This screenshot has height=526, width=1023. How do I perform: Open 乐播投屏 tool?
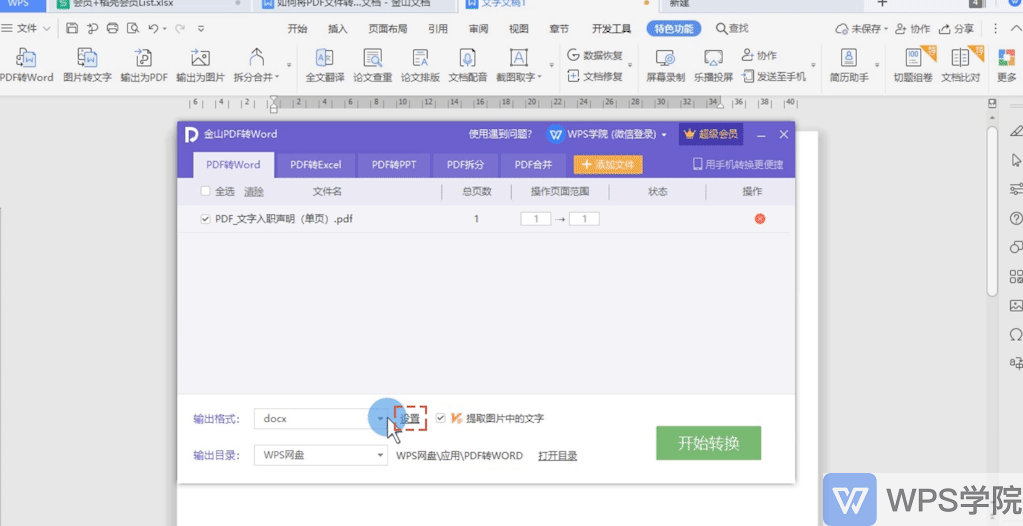tap(713, 65)
